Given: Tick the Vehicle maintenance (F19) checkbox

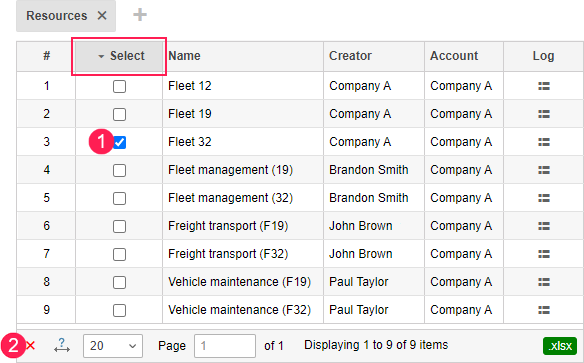Looking at the screenshot, I should click(120, 282).
